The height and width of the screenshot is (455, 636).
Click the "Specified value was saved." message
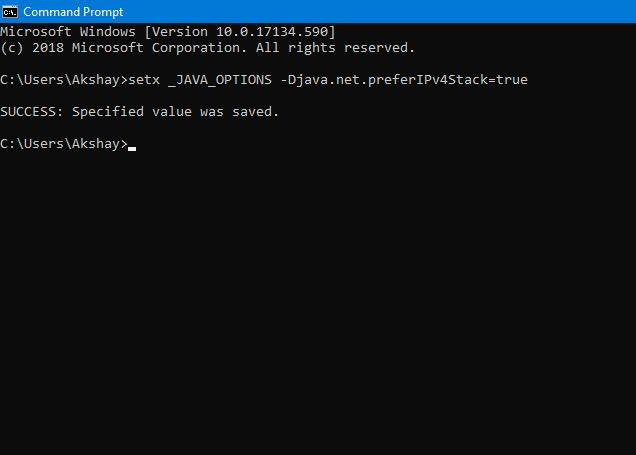point(175,112)
